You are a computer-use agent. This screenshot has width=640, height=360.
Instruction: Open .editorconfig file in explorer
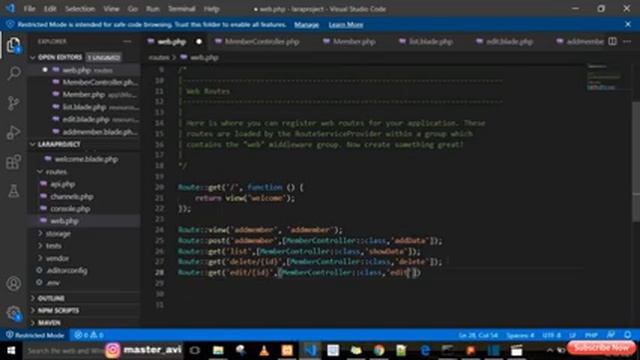click(67, 270)
